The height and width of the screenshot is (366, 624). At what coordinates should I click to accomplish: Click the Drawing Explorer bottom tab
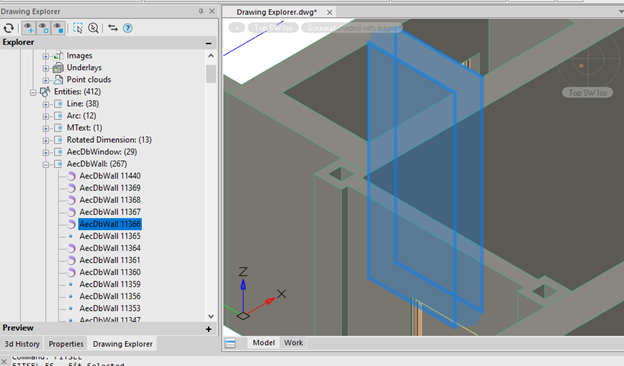(123, 344)
